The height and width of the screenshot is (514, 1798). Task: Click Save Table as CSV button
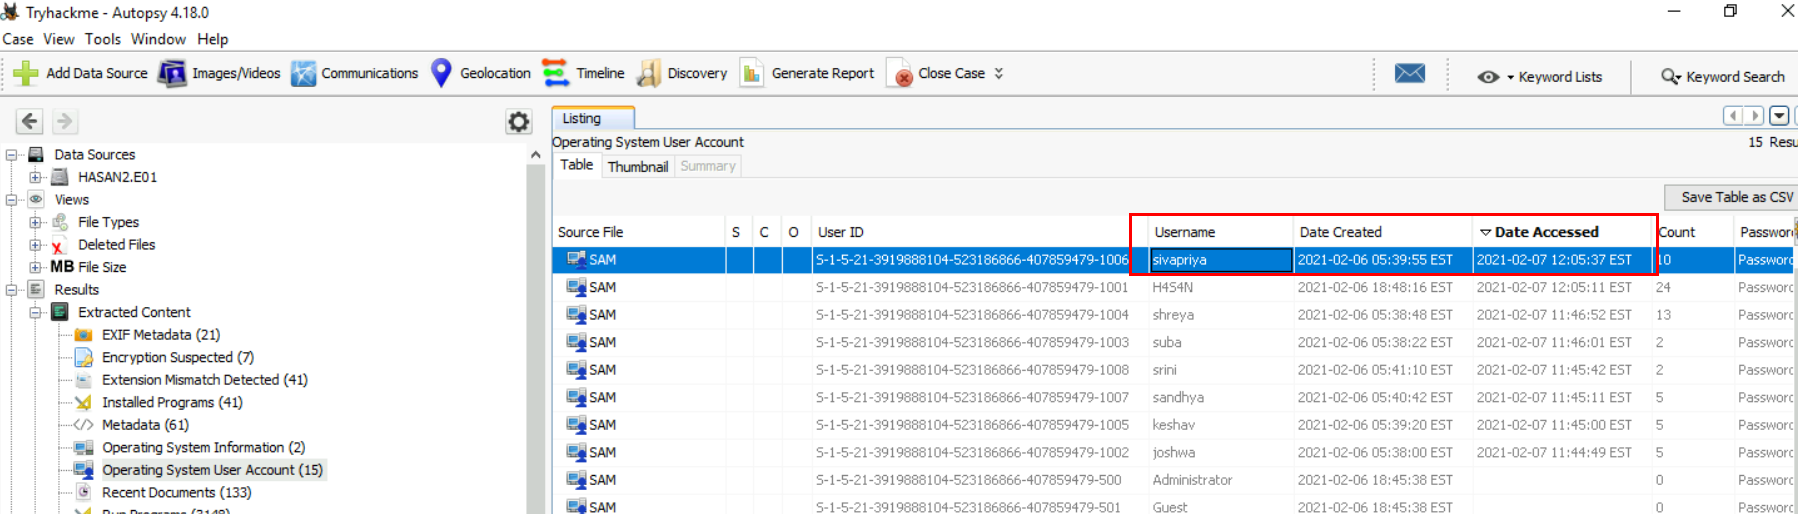[x=1734, y=197]
